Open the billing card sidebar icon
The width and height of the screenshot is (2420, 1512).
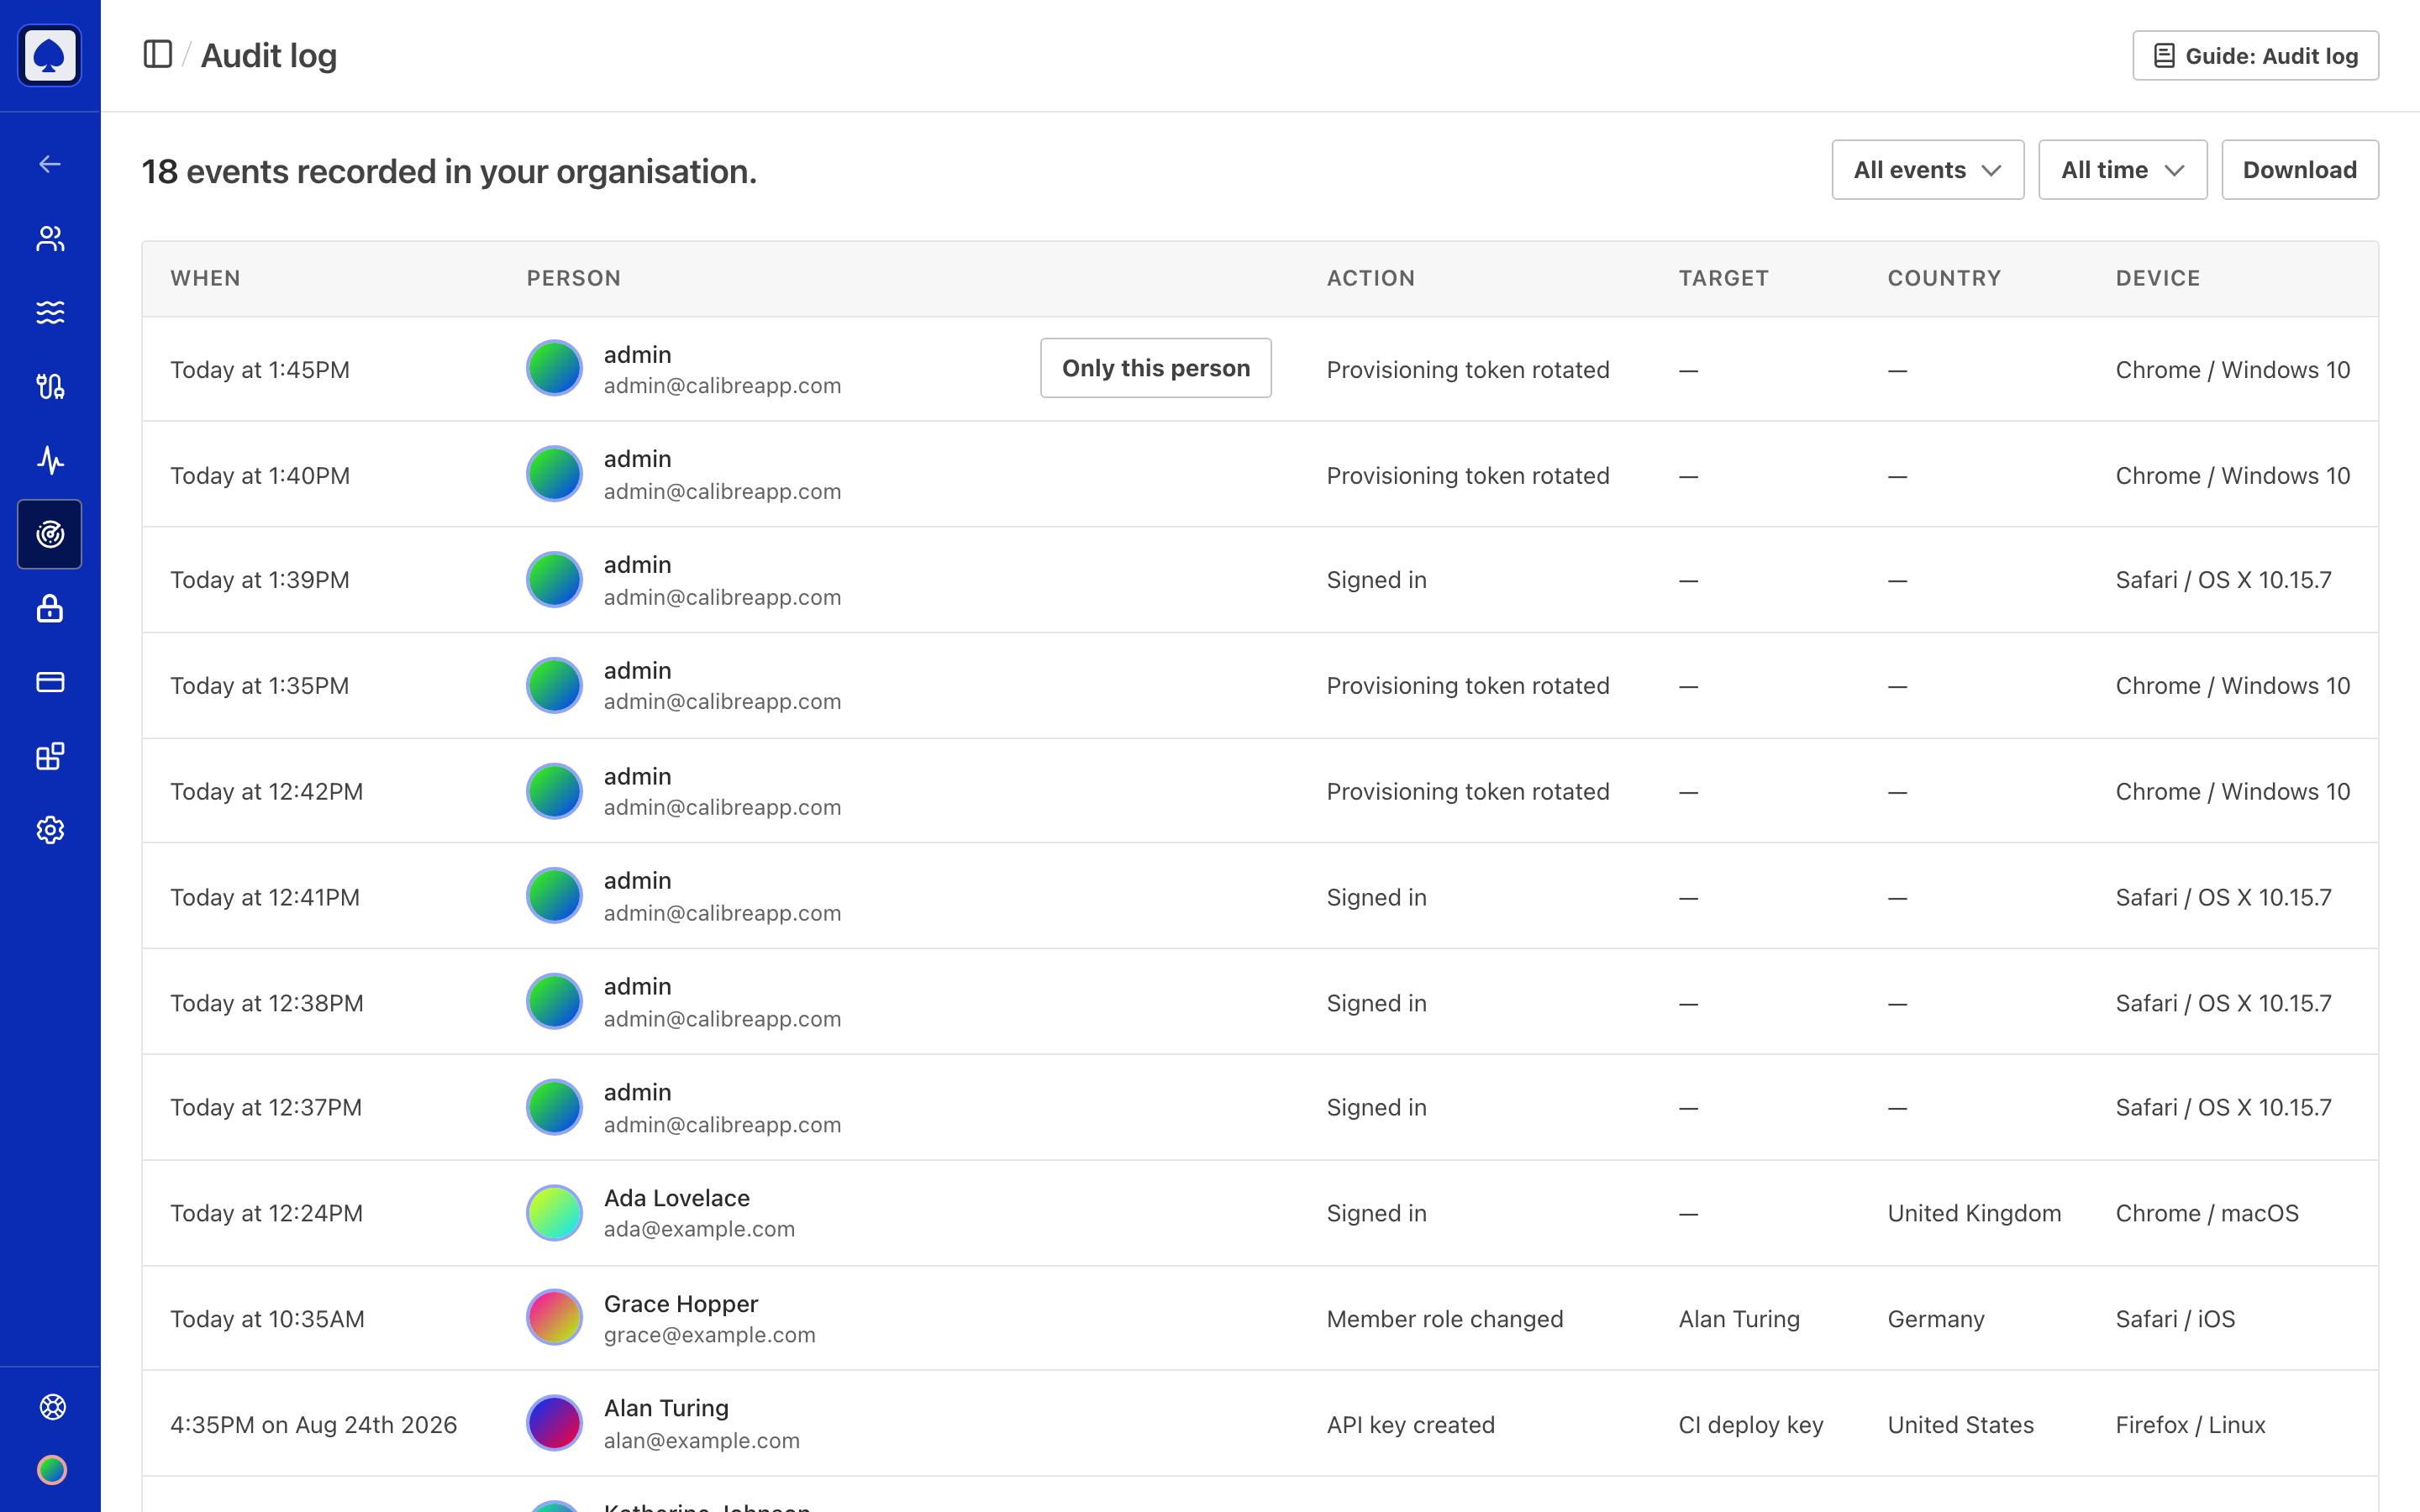(x=50, y=682)
